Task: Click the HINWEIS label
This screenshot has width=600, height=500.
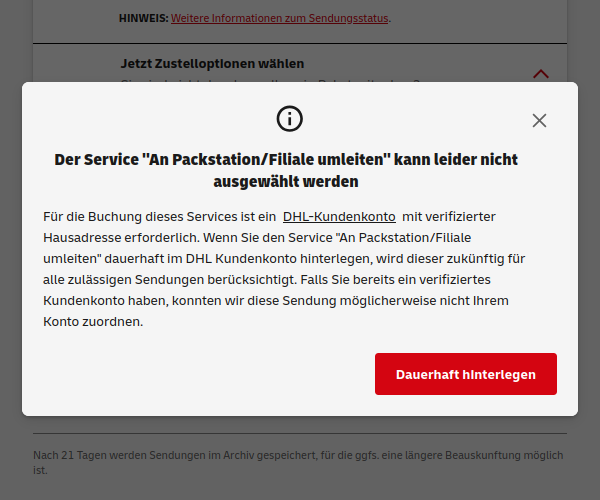Action: (x=143, y=18)
